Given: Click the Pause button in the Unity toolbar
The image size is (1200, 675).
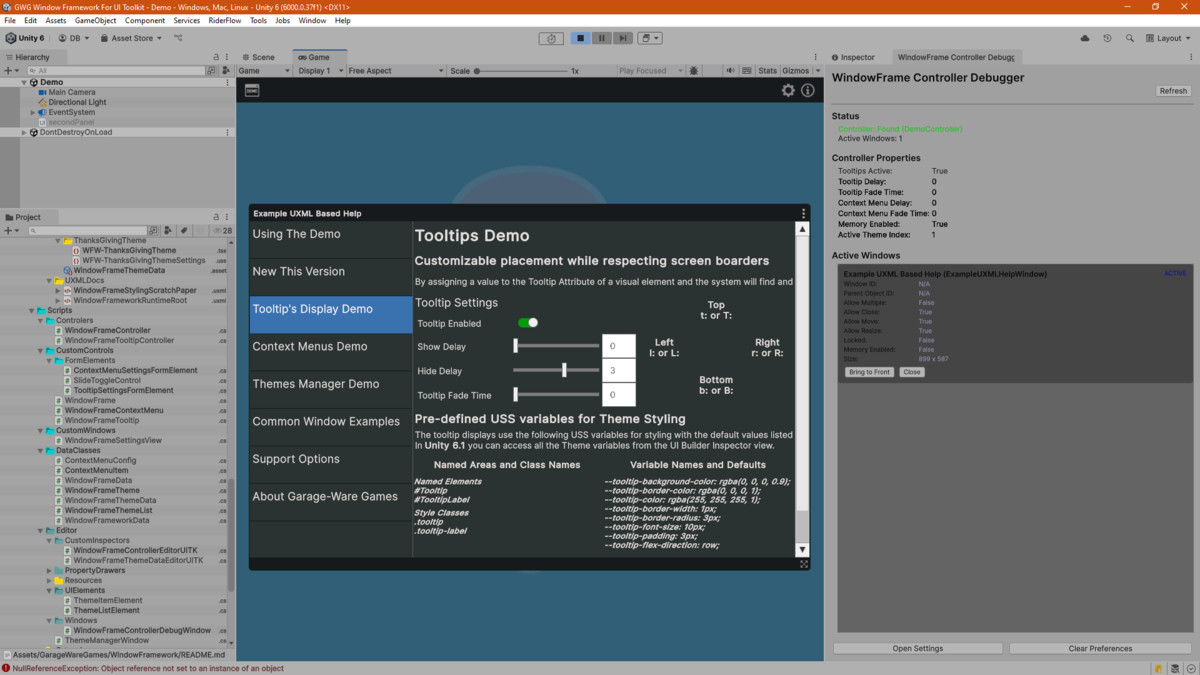Looking at the screenshot, I should [601, 38].
